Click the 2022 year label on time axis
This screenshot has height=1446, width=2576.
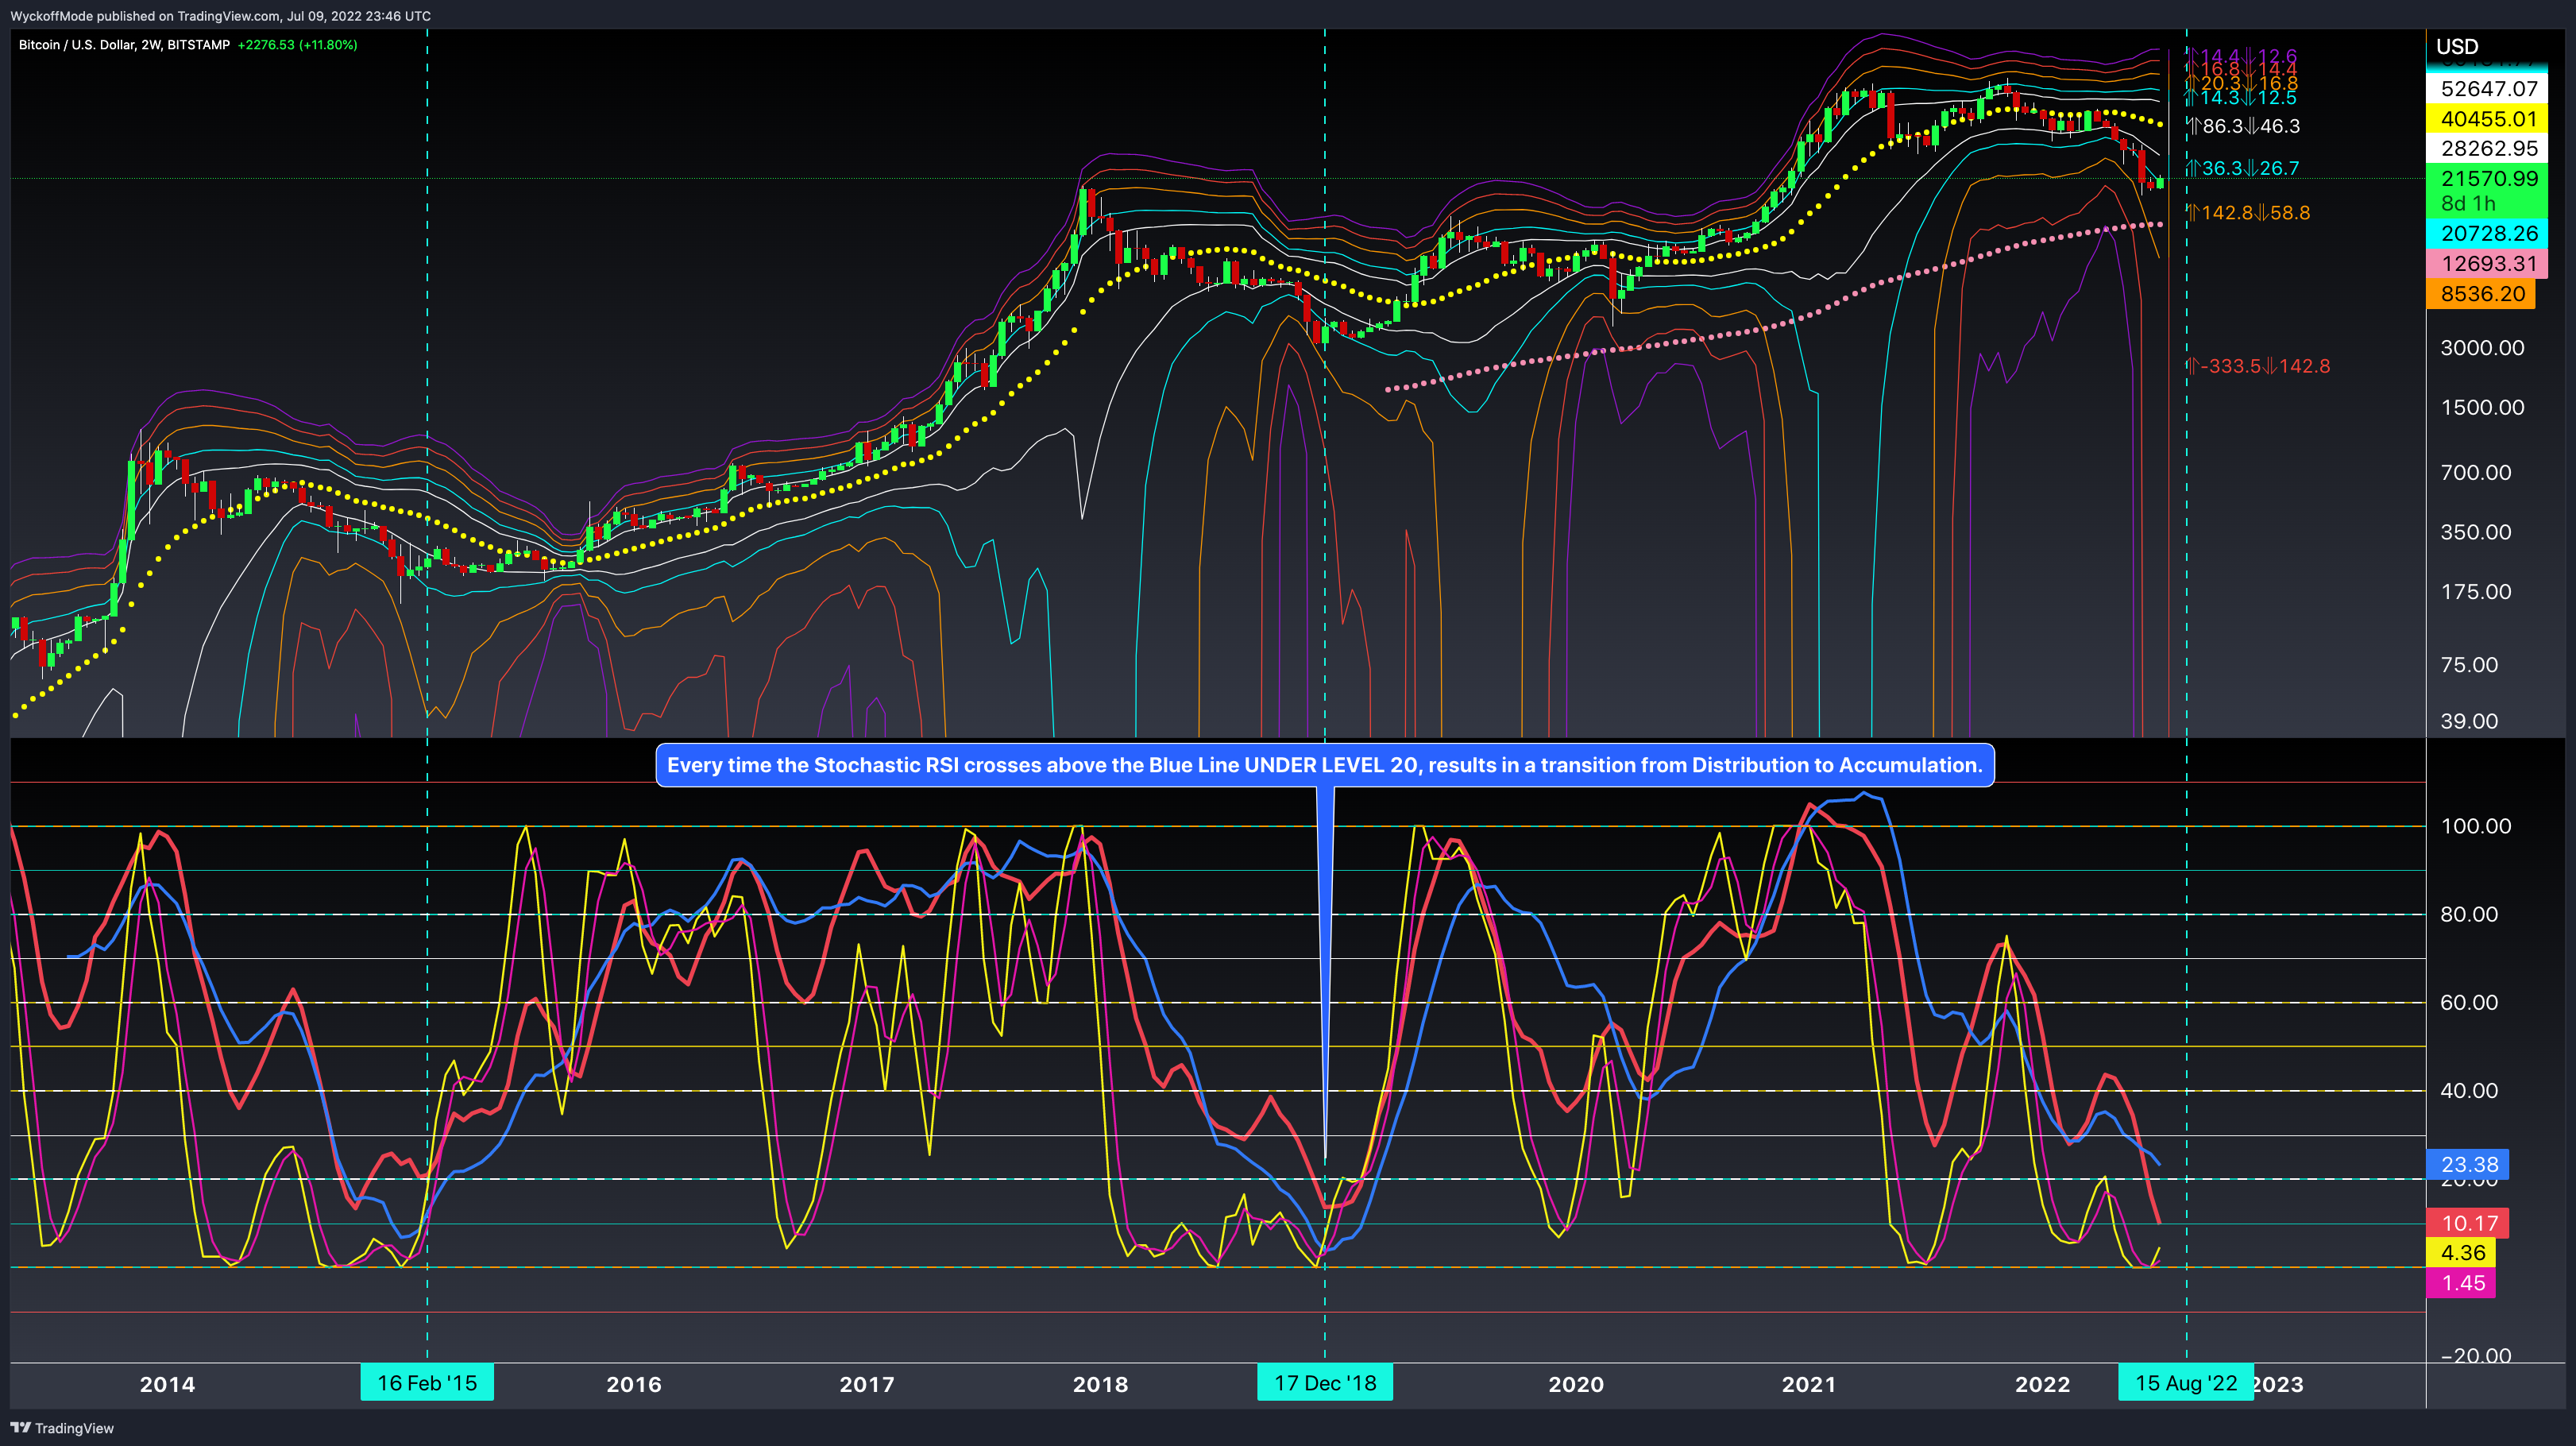coord(2042,1385)
